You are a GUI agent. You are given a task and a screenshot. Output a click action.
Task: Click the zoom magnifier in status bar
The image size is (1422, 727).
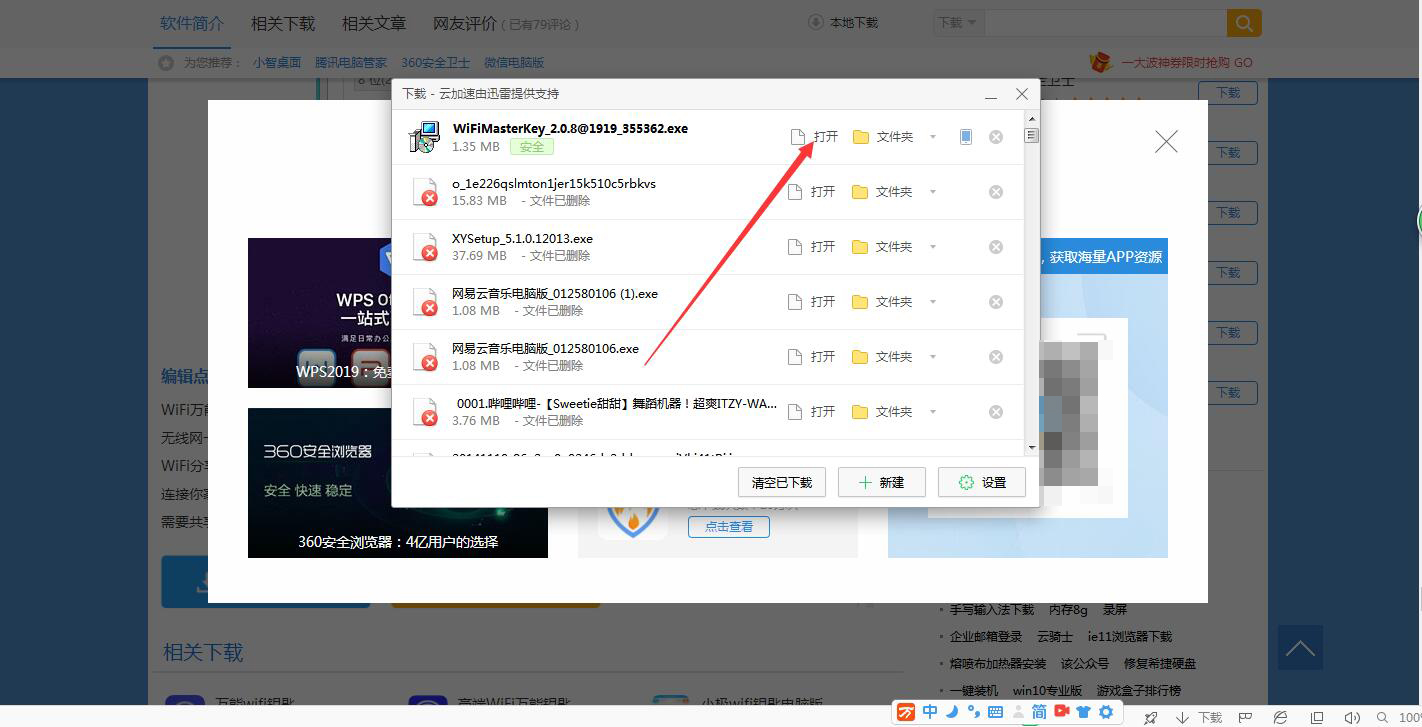1384,717
